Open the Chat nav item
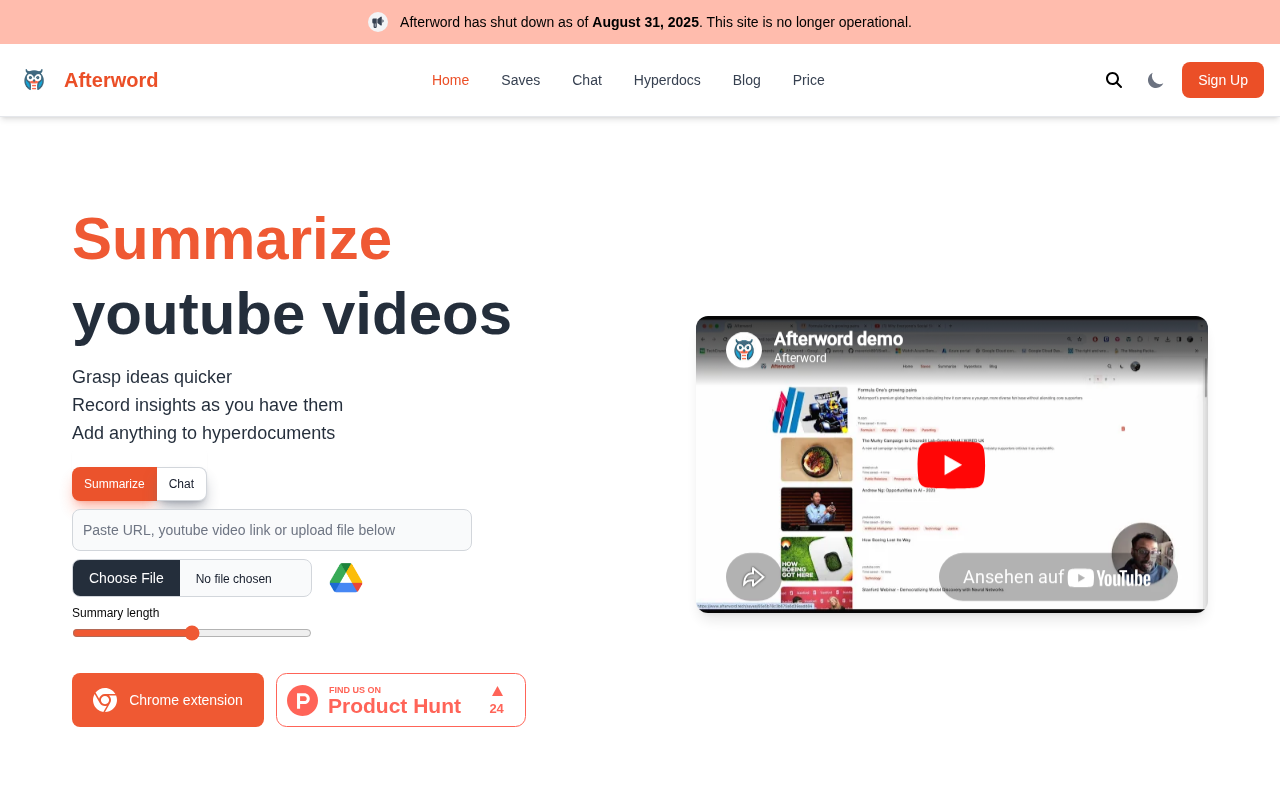Viewport: 1280px width, 800px height. pyautogui.click(x=587, y=80)
